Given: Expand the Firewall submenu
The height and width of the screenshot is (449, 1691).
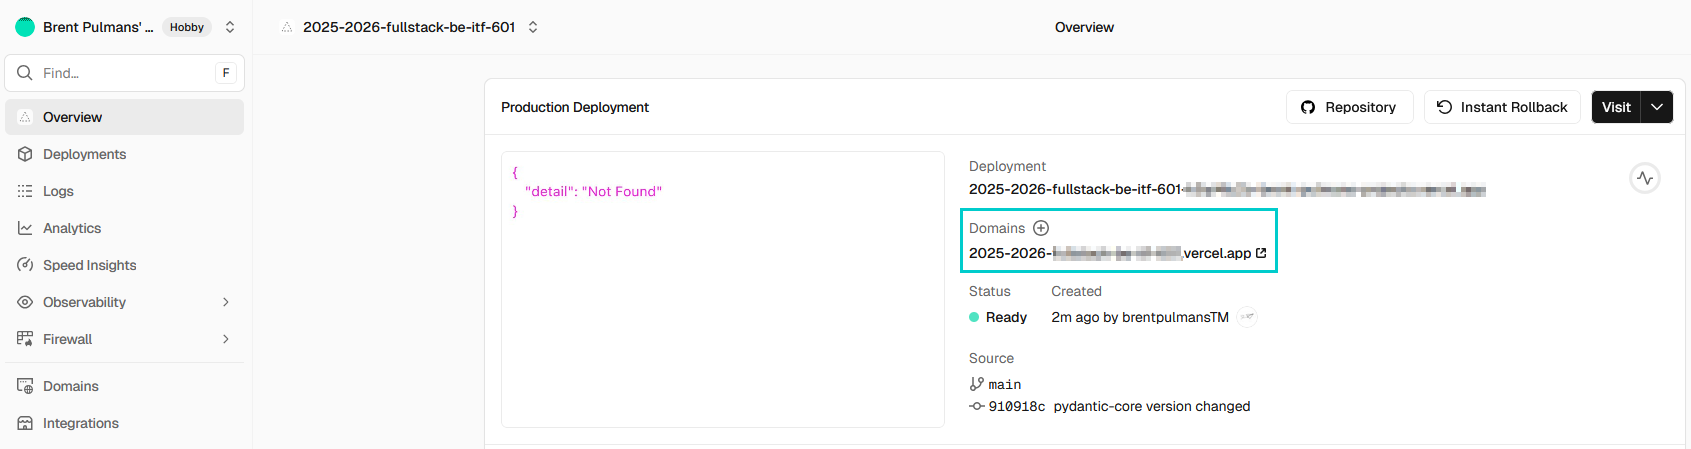Looking at the screenshot, I should tap(226, 339).
